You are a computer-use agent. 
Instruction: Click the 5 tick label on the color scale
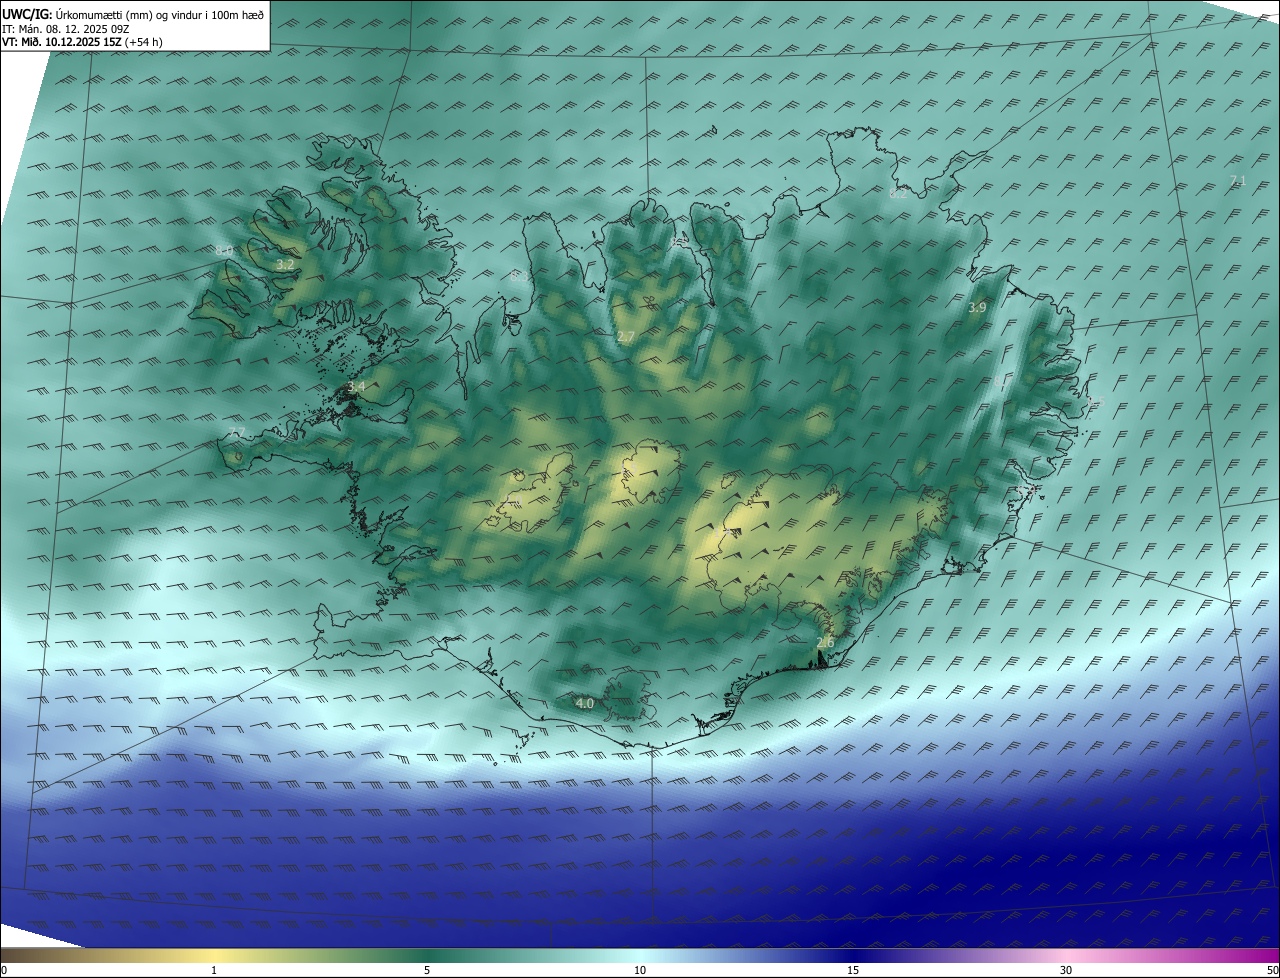click(x=427, y=970)
